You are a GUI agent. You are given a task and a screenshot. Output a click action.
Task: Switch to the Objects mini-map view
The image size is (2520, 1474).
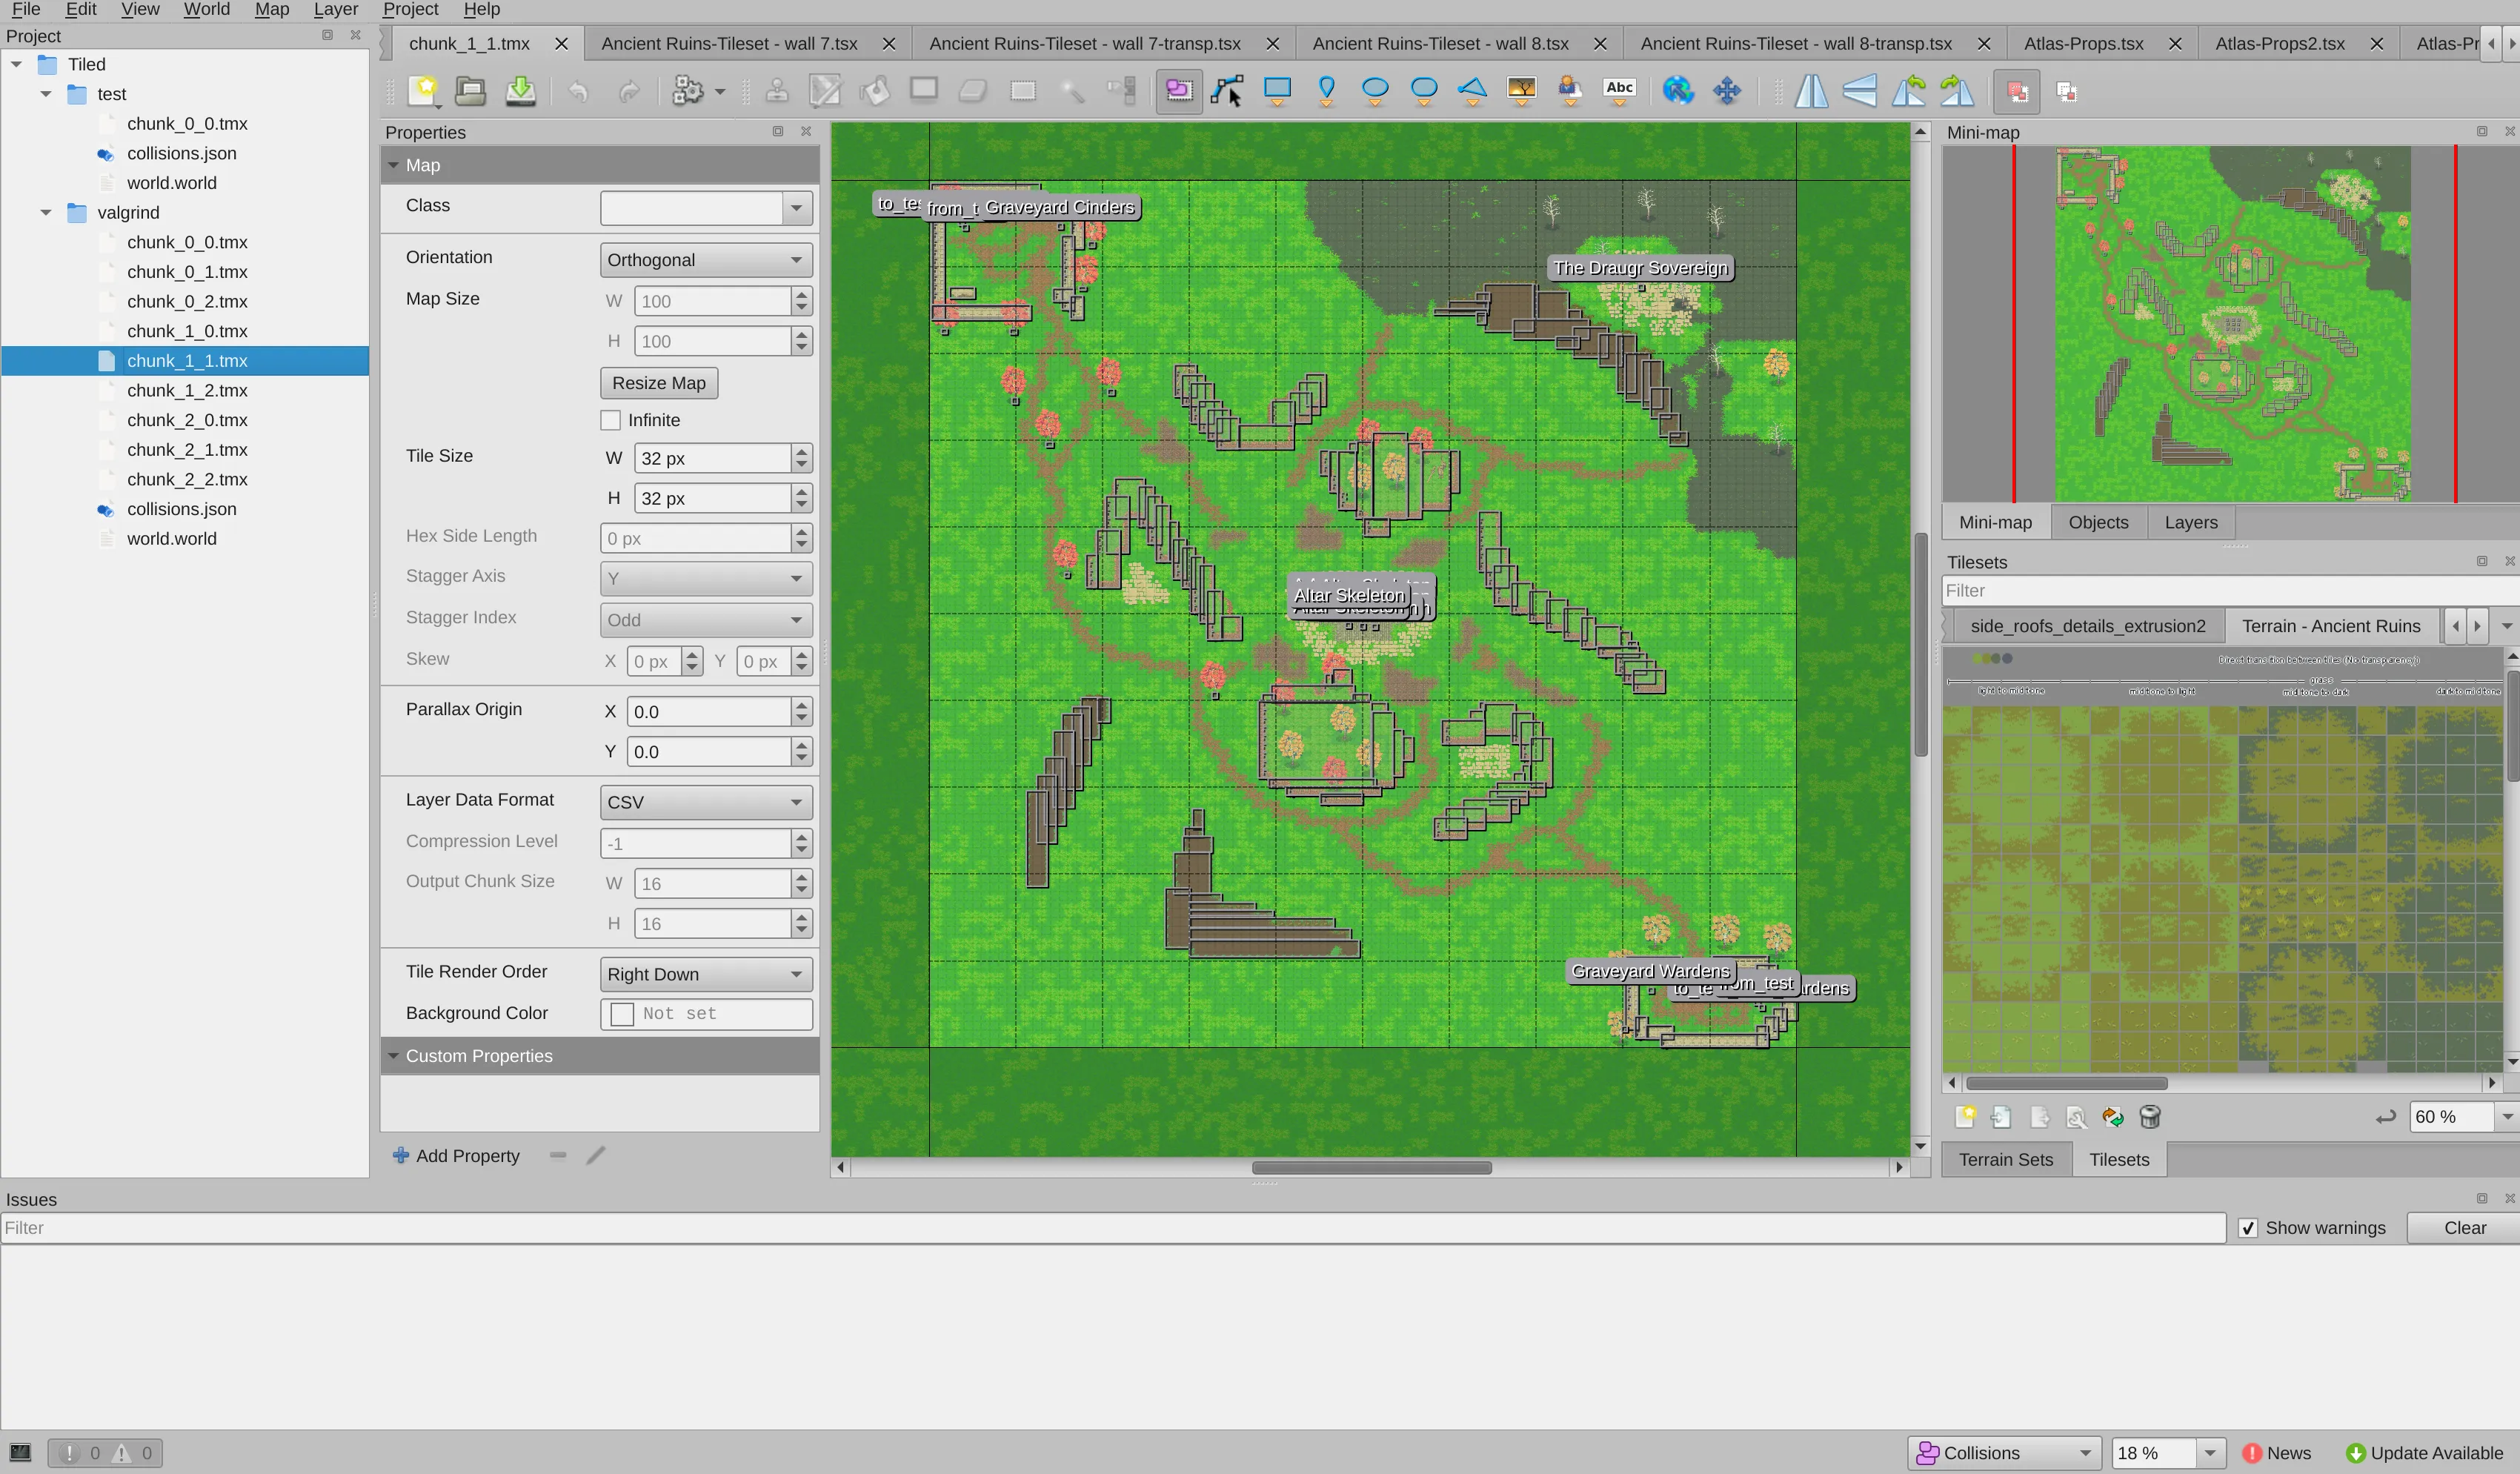click(2098, 521)
